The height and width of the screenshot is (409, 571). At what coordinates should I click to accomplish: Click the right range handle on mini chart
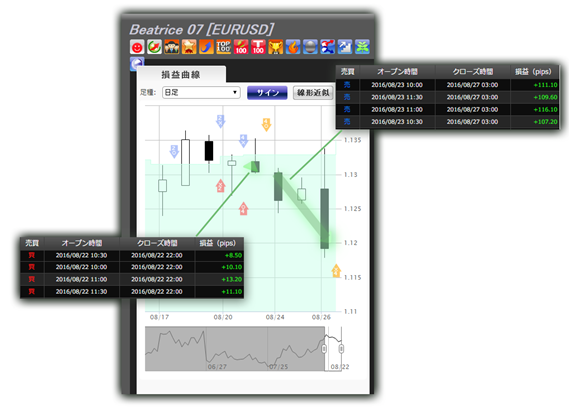pos(341,349)
